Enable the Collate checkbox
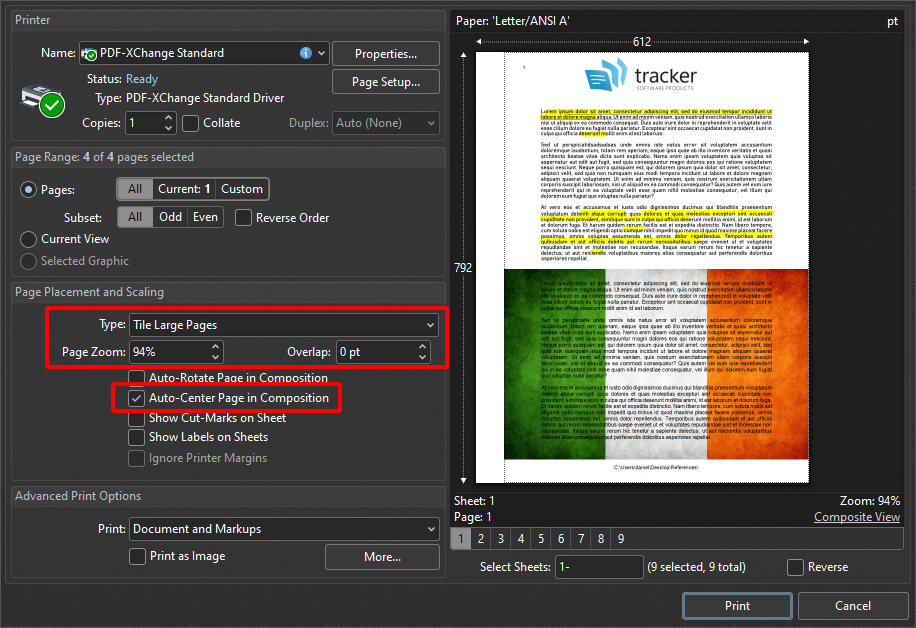Viewport: 916px width, 628px height. point(190,122)
